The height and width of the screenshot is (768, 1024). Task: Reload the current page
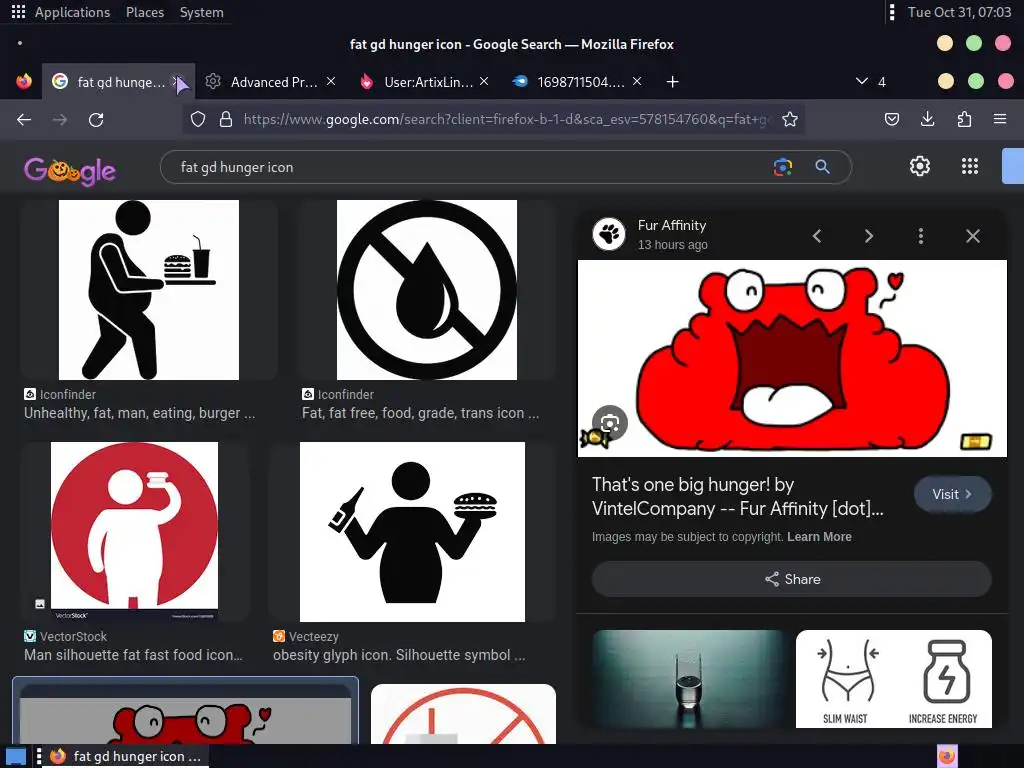96,120
